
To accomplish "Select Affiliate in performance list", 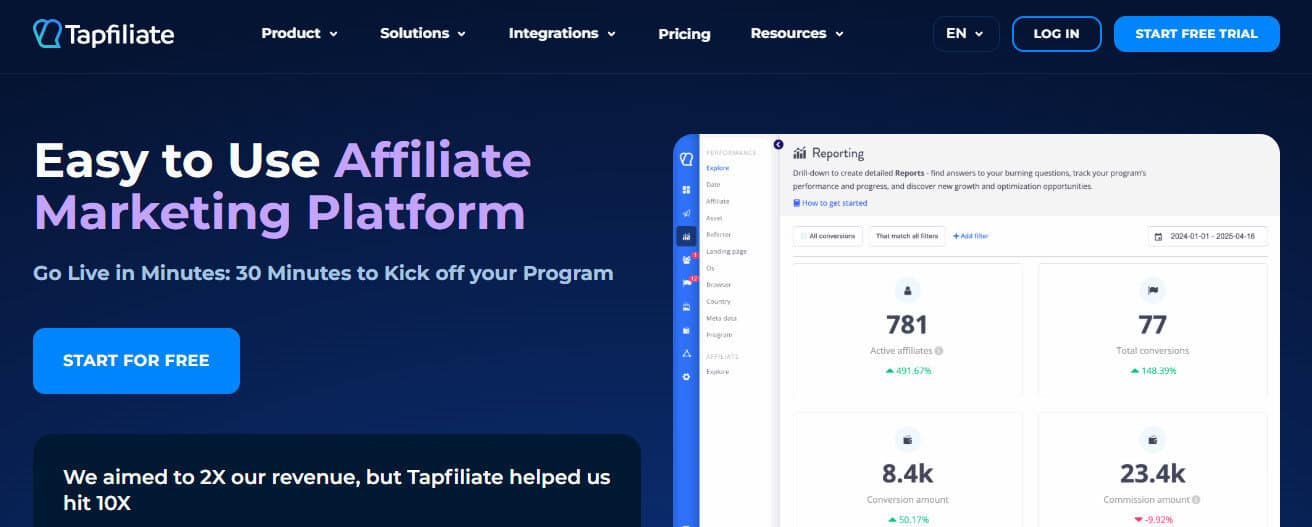I will pos(718,201).
